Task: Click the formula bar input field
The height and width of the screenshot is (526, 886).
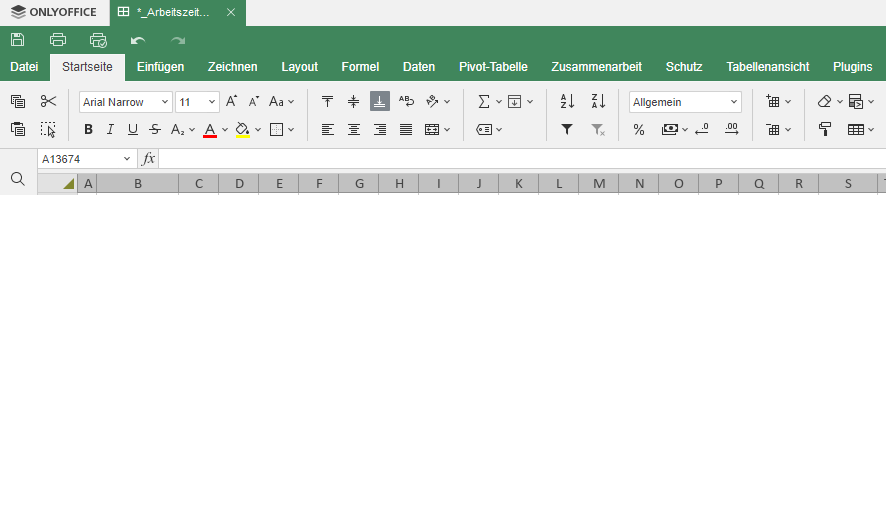Action: coord(522,159)
